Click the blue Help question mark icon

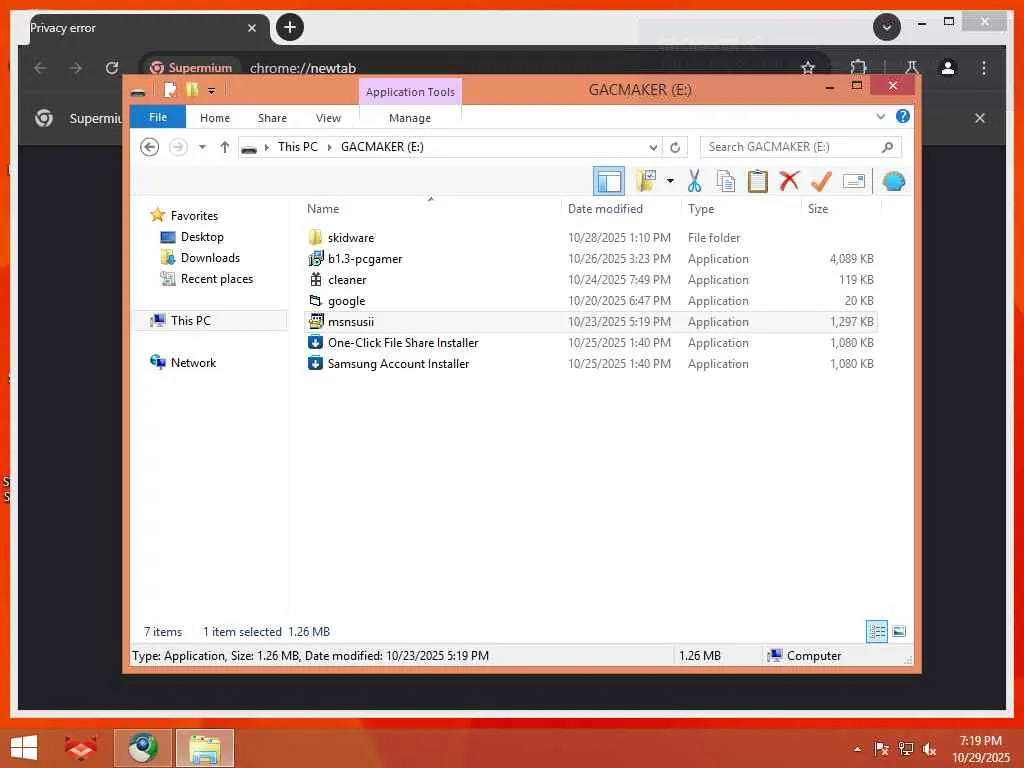click(x=903, y=116)
